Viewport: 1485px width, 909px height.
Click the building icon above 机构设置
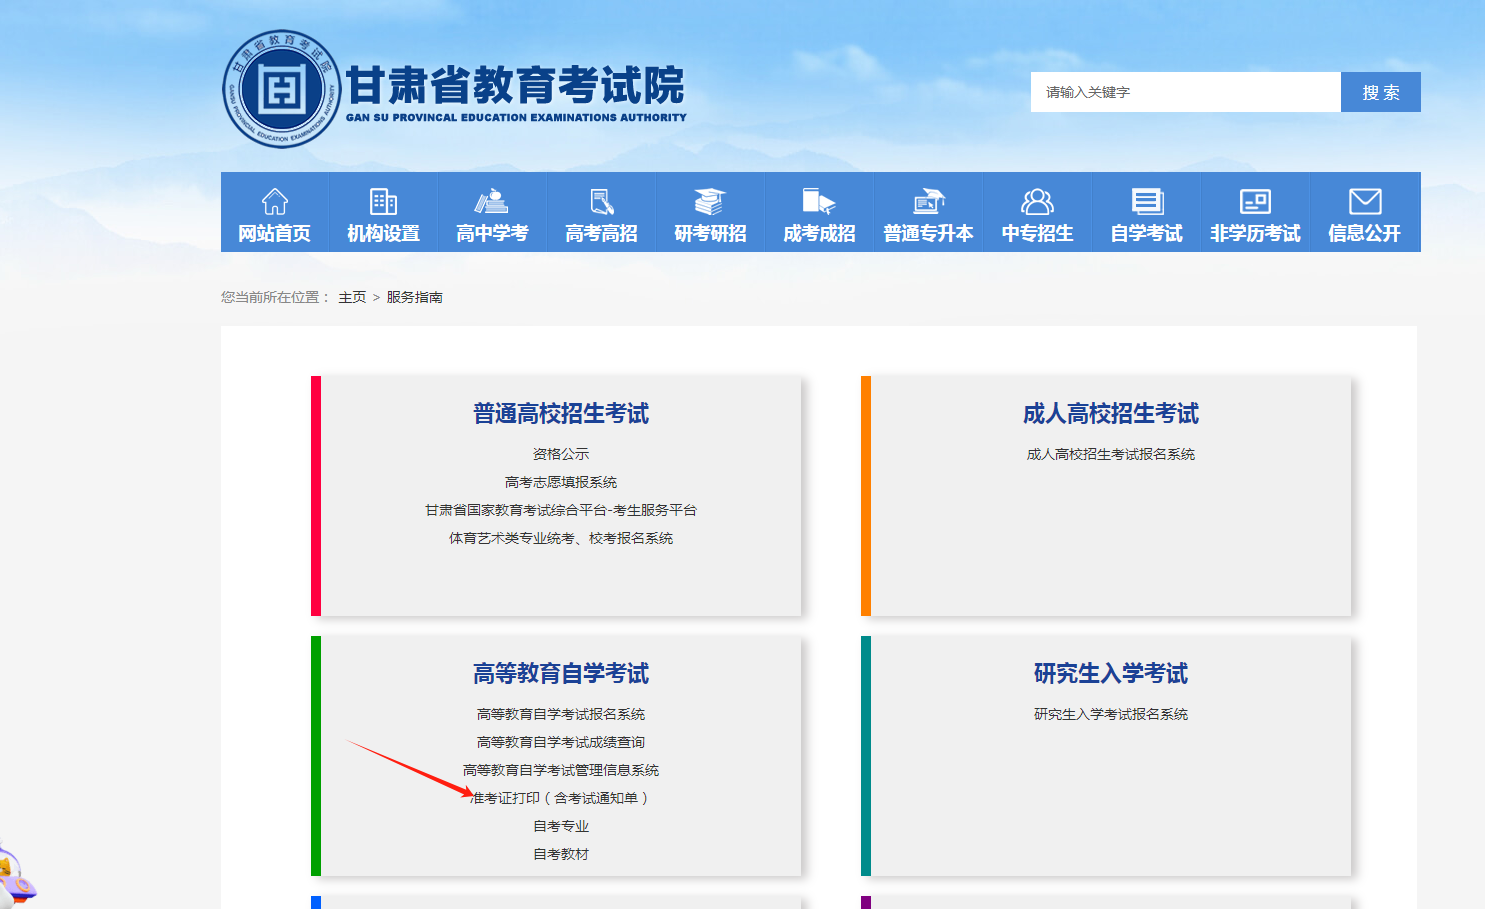(x=383, y=201)
